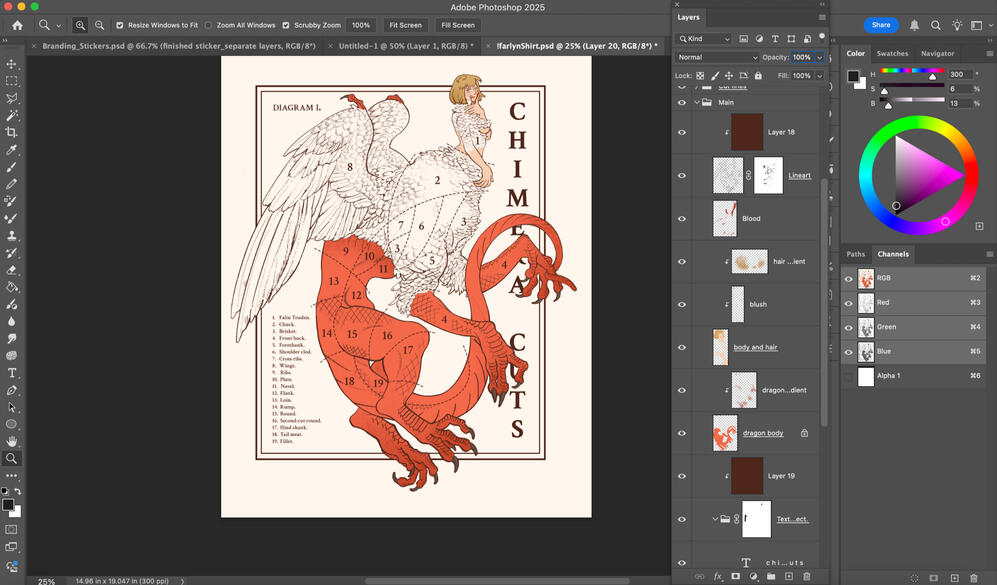Image resolution: width=997 pixels, height=585 pixels.
Task: Uncheck Resize Windows to Fit
Action: 120,25
